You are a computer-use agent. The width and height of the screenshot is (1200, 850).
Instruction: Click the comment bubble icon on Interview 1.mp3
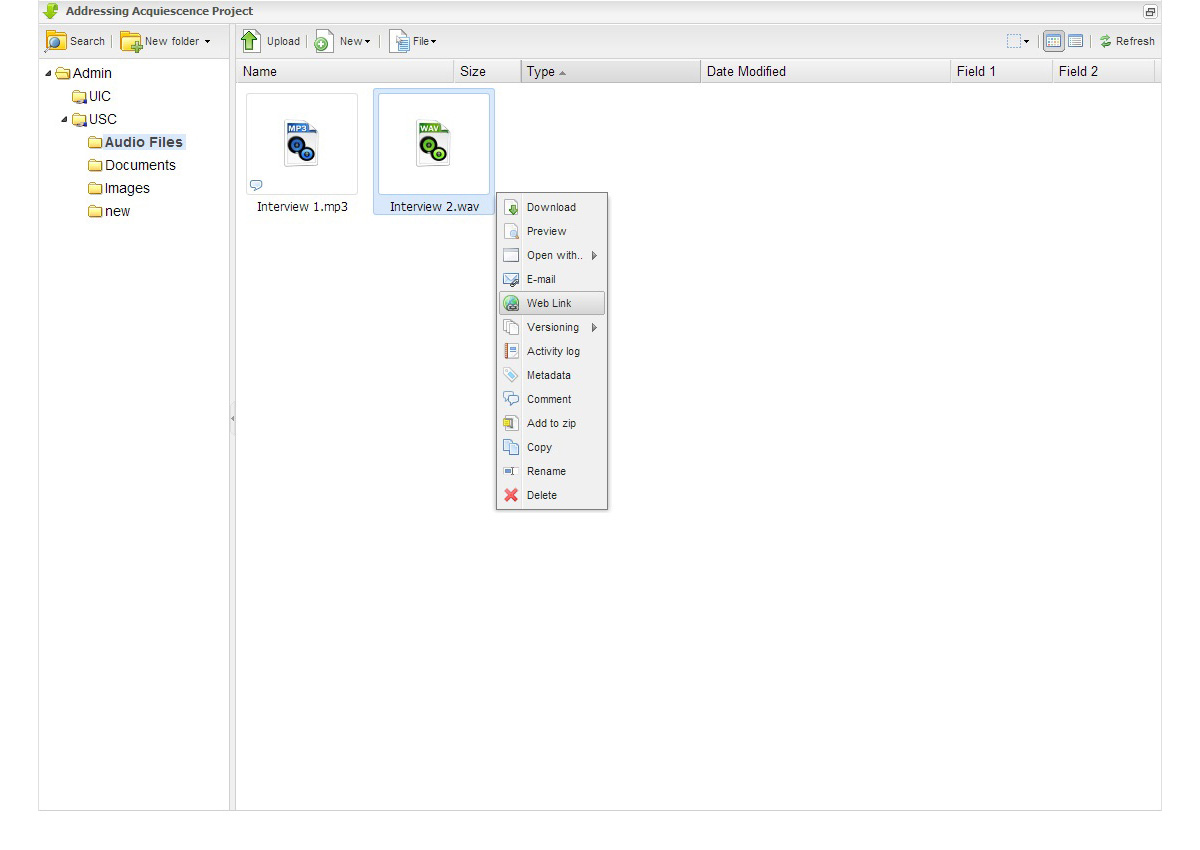(256, 185)
